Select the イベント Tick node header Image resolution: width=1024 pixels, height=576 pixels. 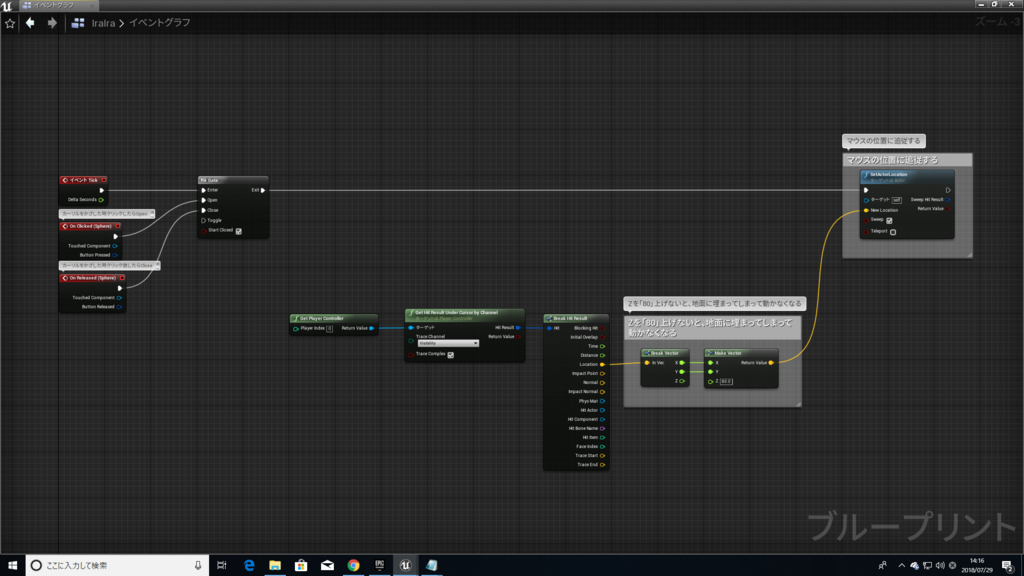84,180
